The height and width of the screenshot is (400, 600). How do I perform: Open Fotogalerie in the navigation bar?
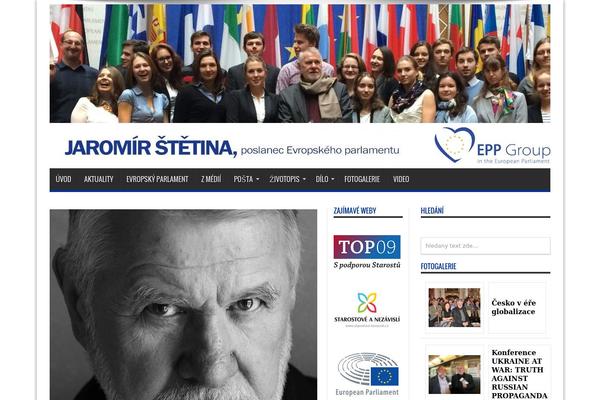[x=362, y=179]
